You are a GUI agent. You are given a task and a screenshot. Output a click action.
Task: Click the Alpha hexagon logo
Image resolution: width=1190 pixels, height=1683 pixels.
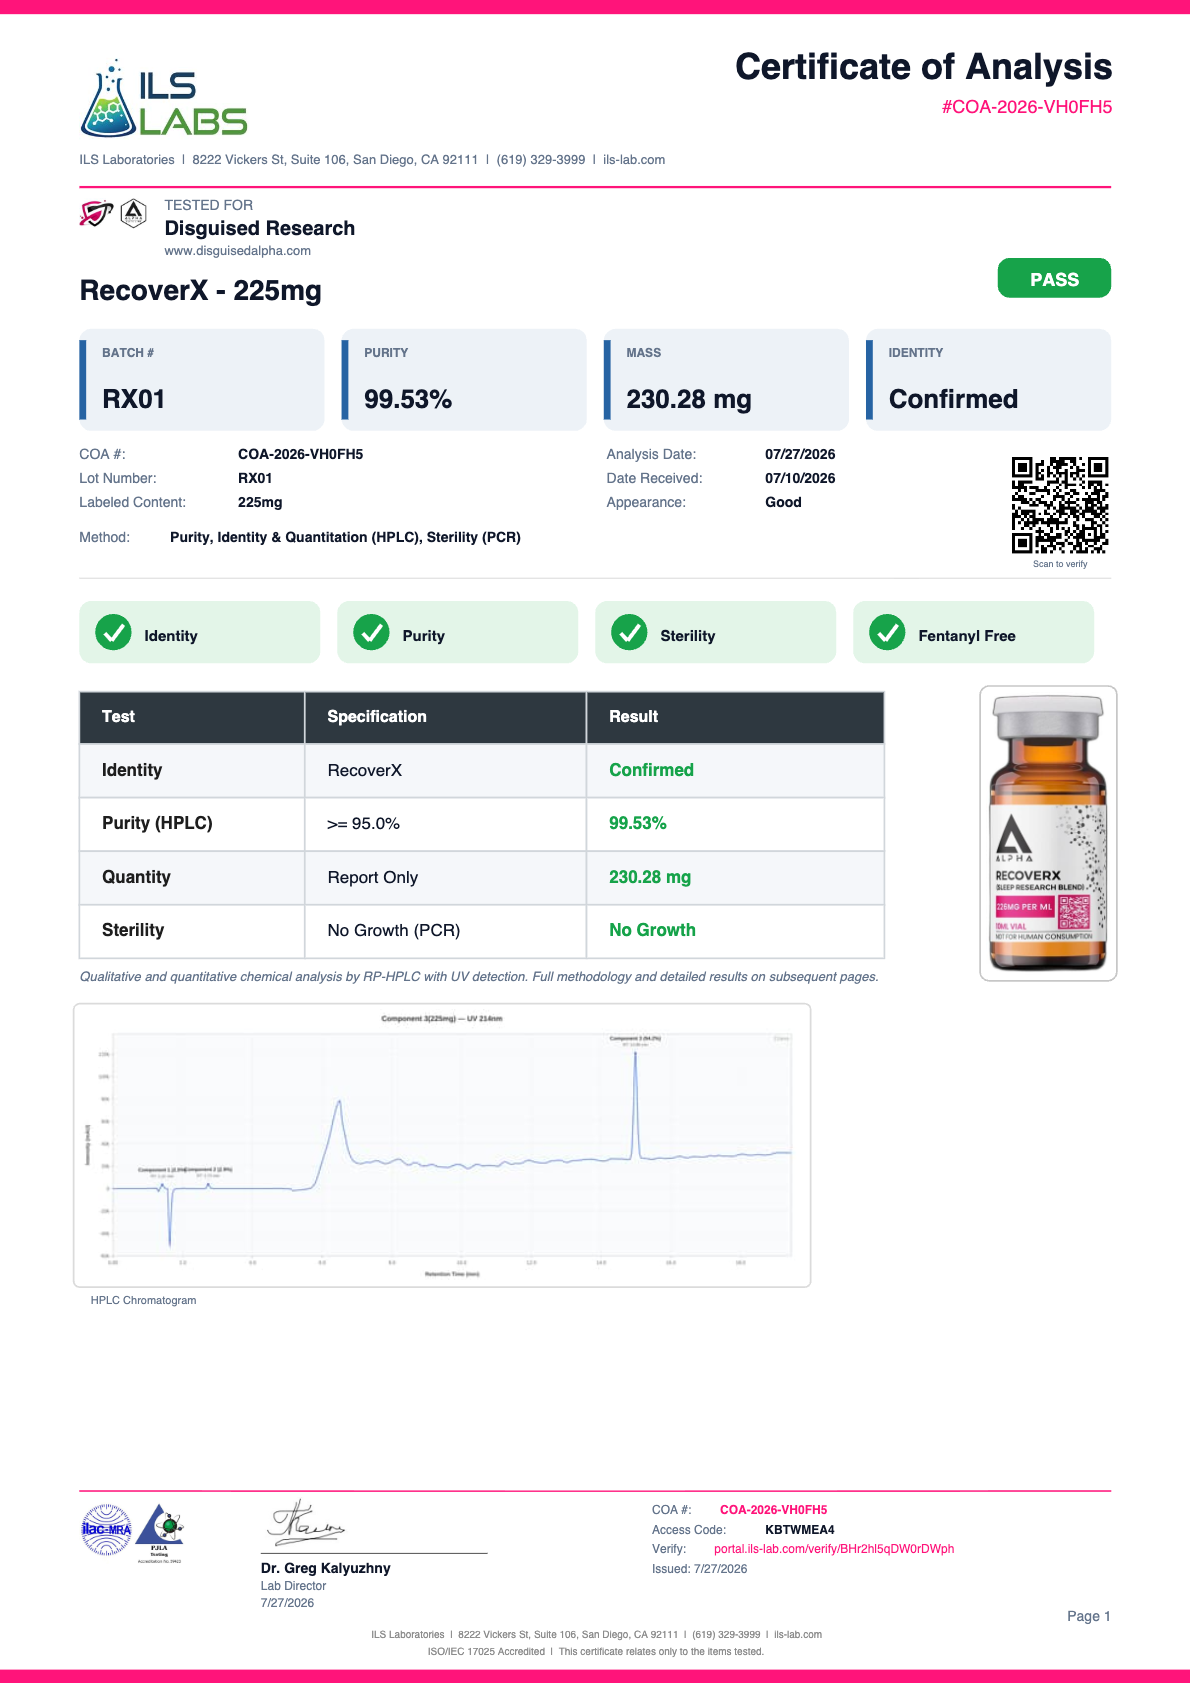(x=134, y=213)
